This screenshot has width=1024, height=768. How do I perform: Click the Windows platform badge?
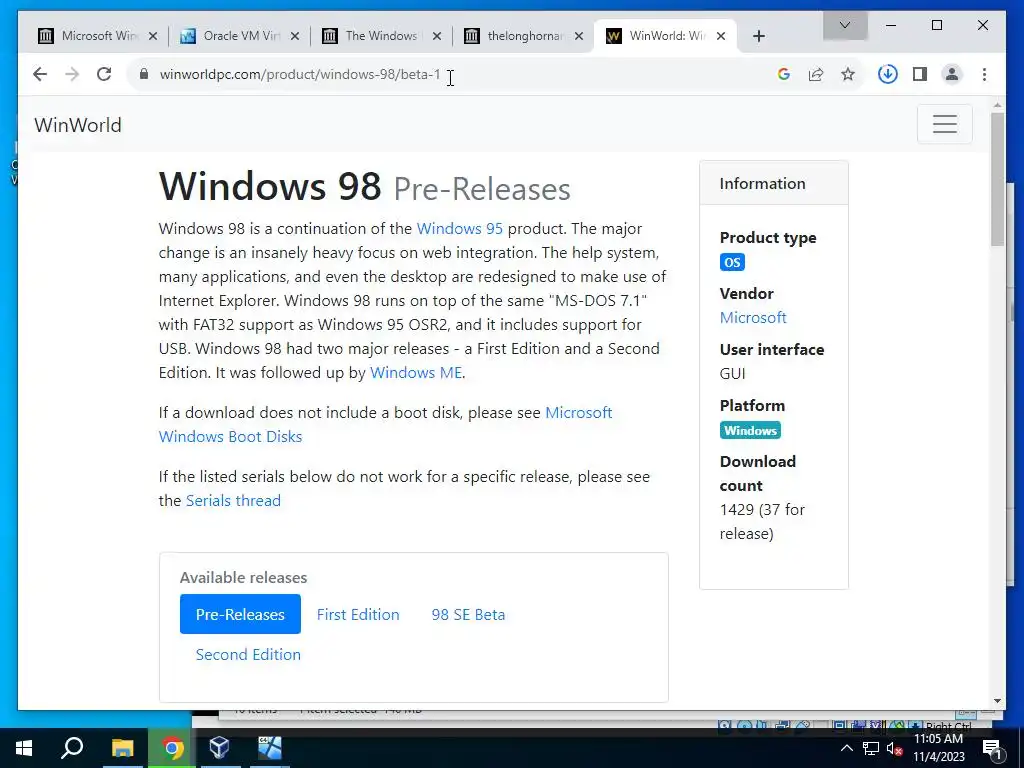point(750,430)
